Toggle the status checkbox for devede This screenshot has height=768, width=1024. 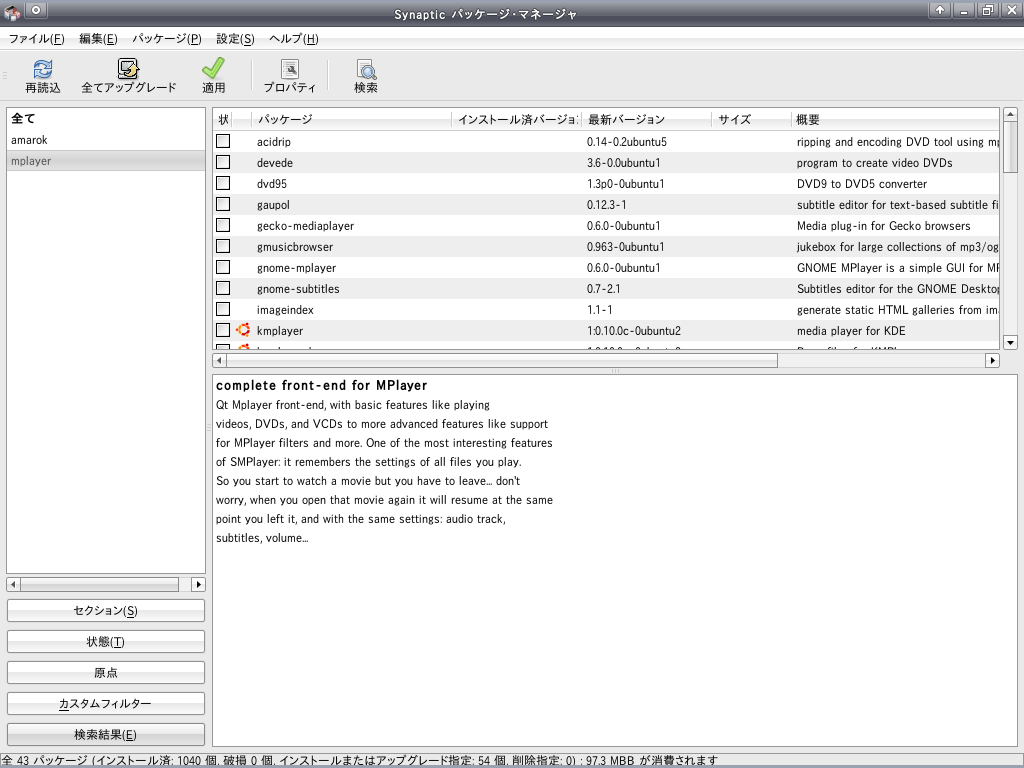223,162
